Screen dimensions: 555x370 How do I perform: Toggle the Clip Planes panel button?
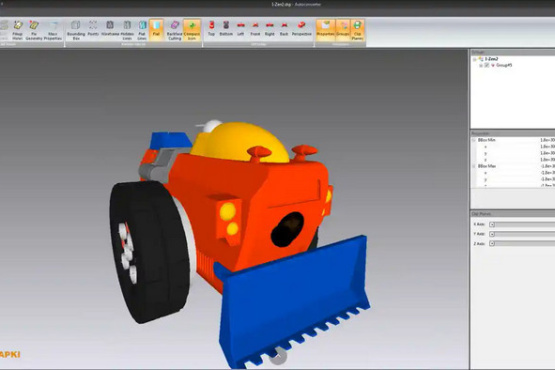coord(357,30)
